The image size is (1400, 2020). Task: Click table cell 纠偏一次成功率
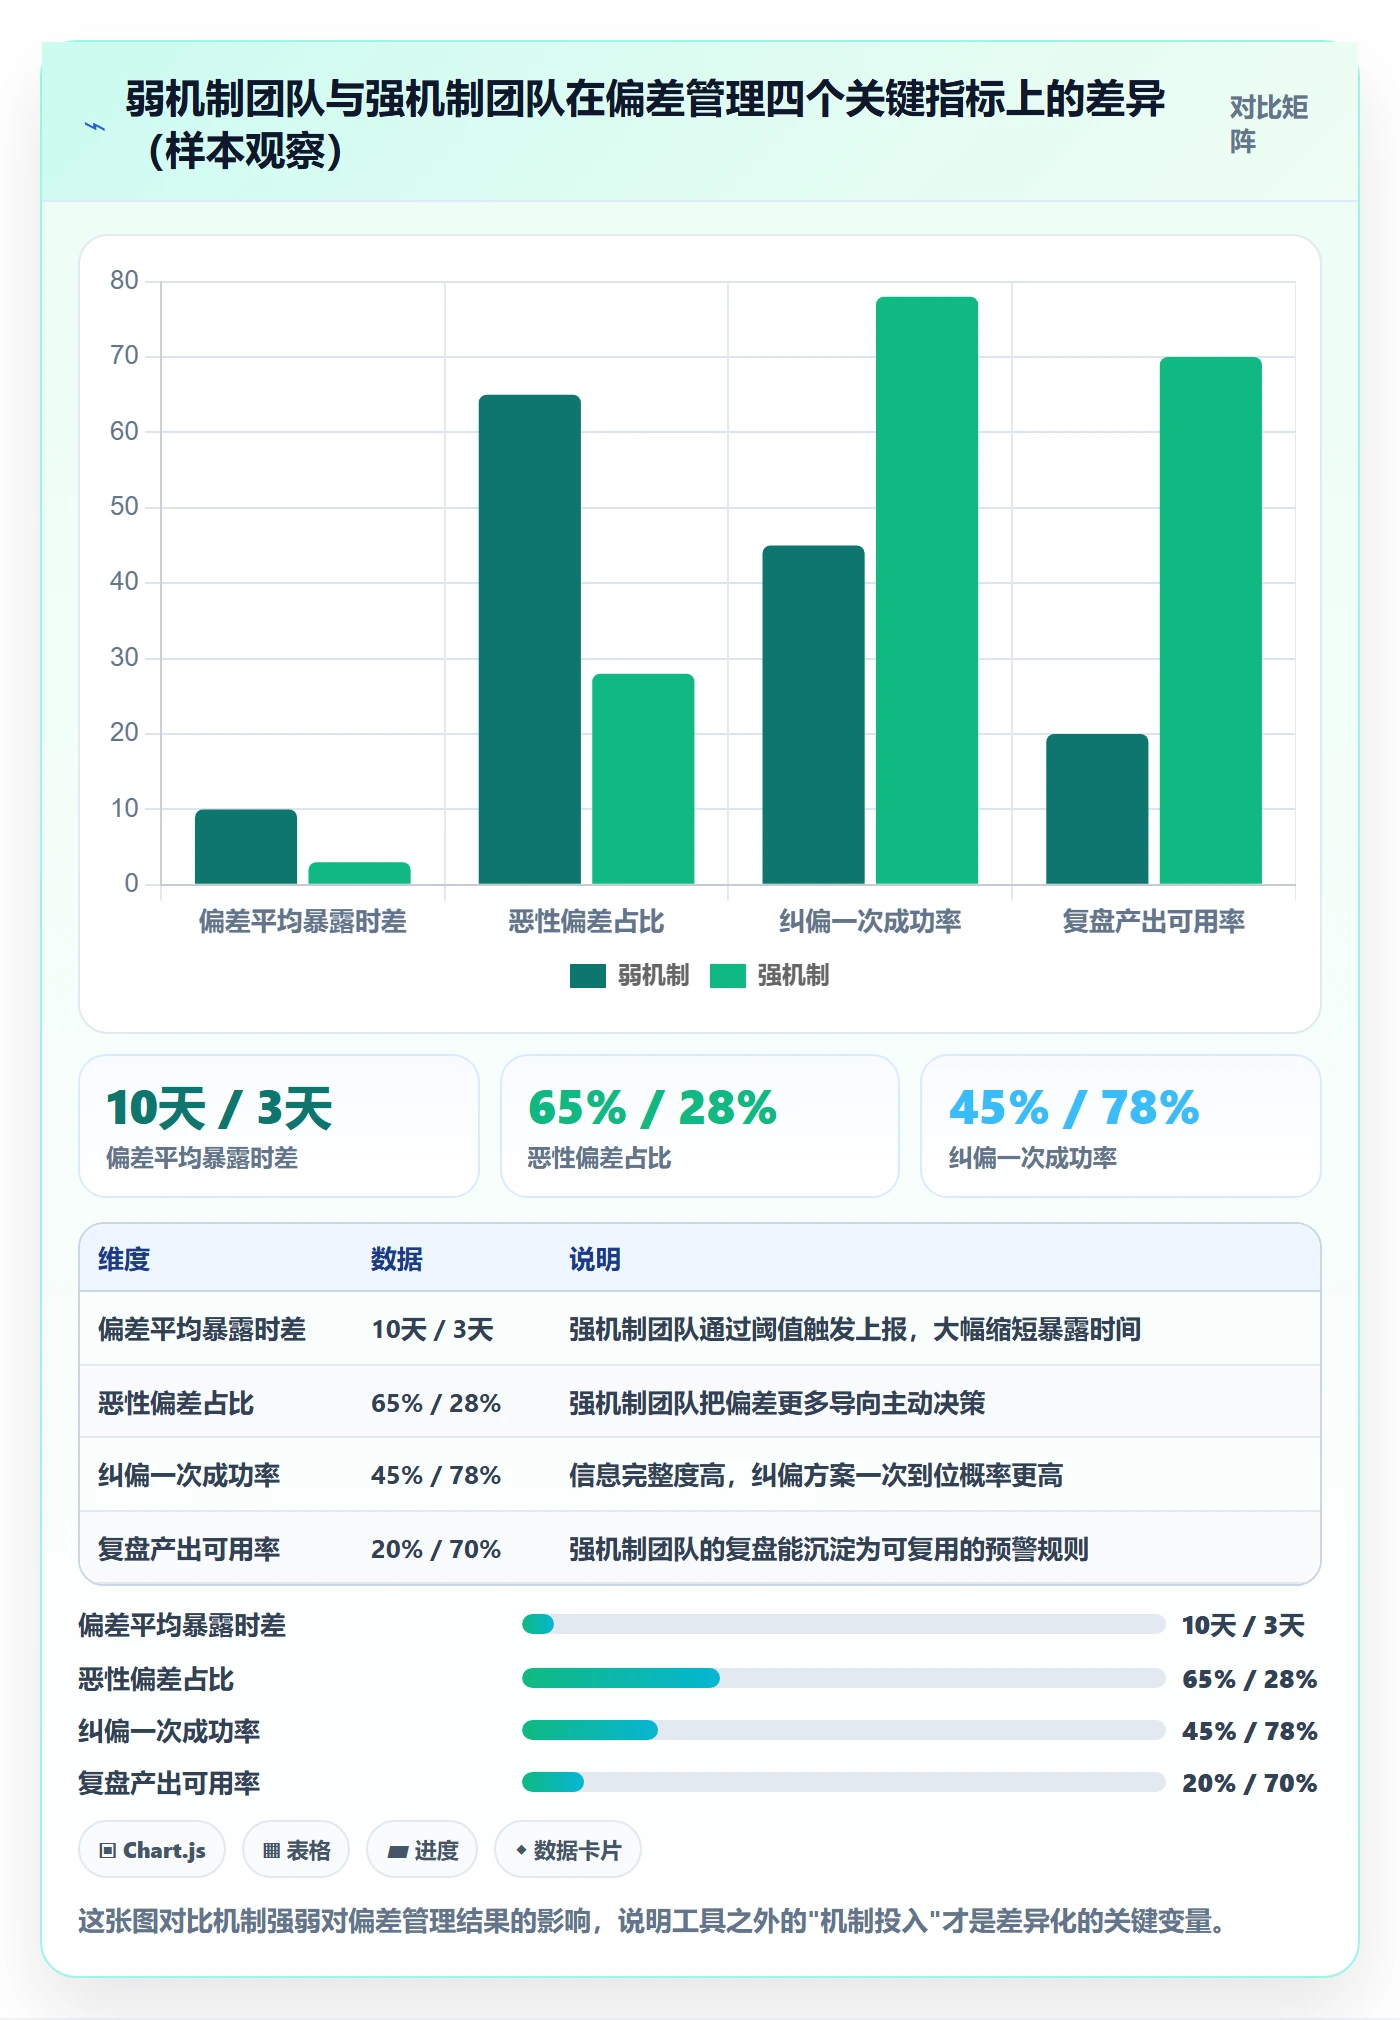coord(189,1475)
